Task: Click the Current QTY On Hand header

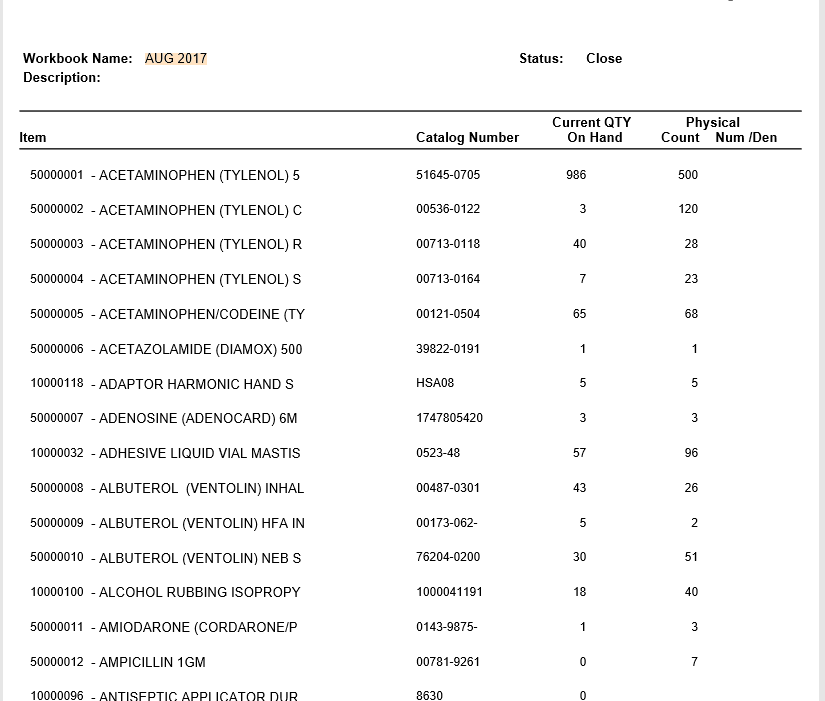Action: [x=592, y=130]
